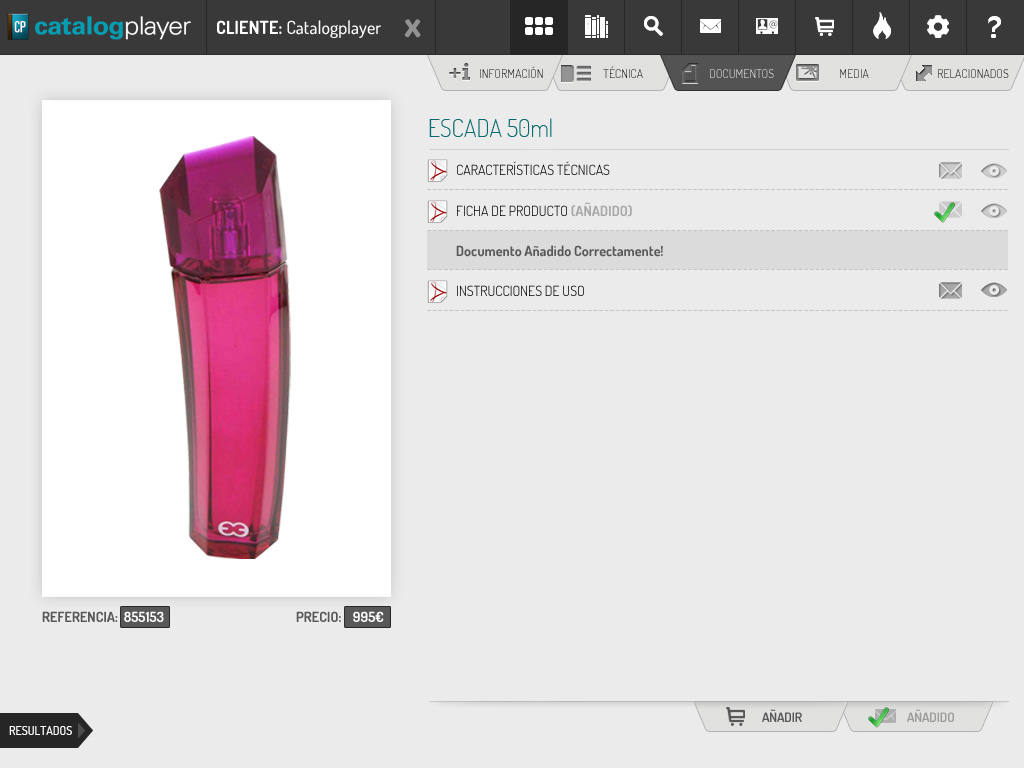Click the Escada perfume product image
The height and width of the screenshot is (768, 1024).
(x=216, y=348)
